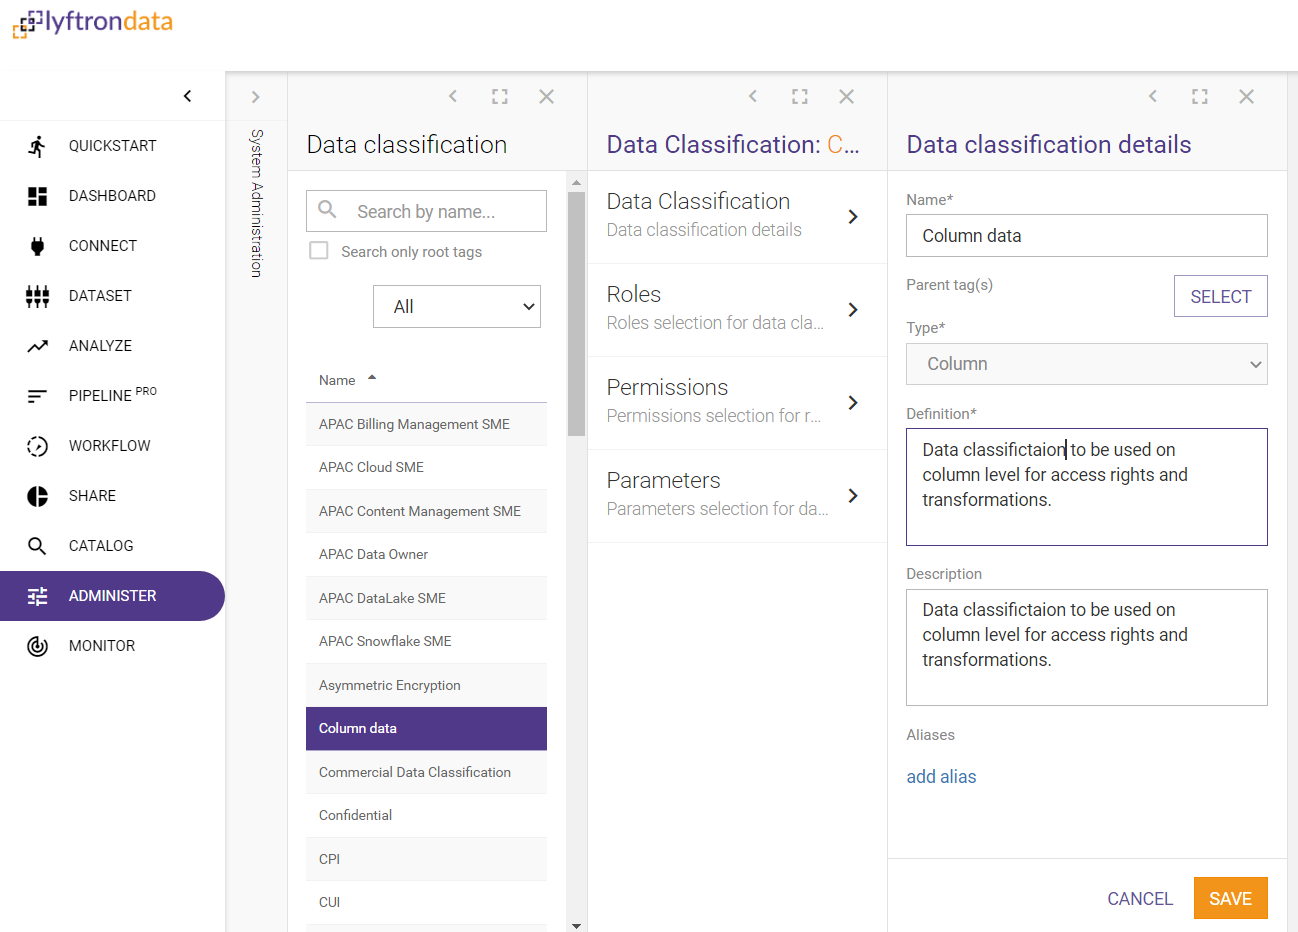Maximize the Data classification details panel
The image size is (1298, 932).
point(1200,96)
